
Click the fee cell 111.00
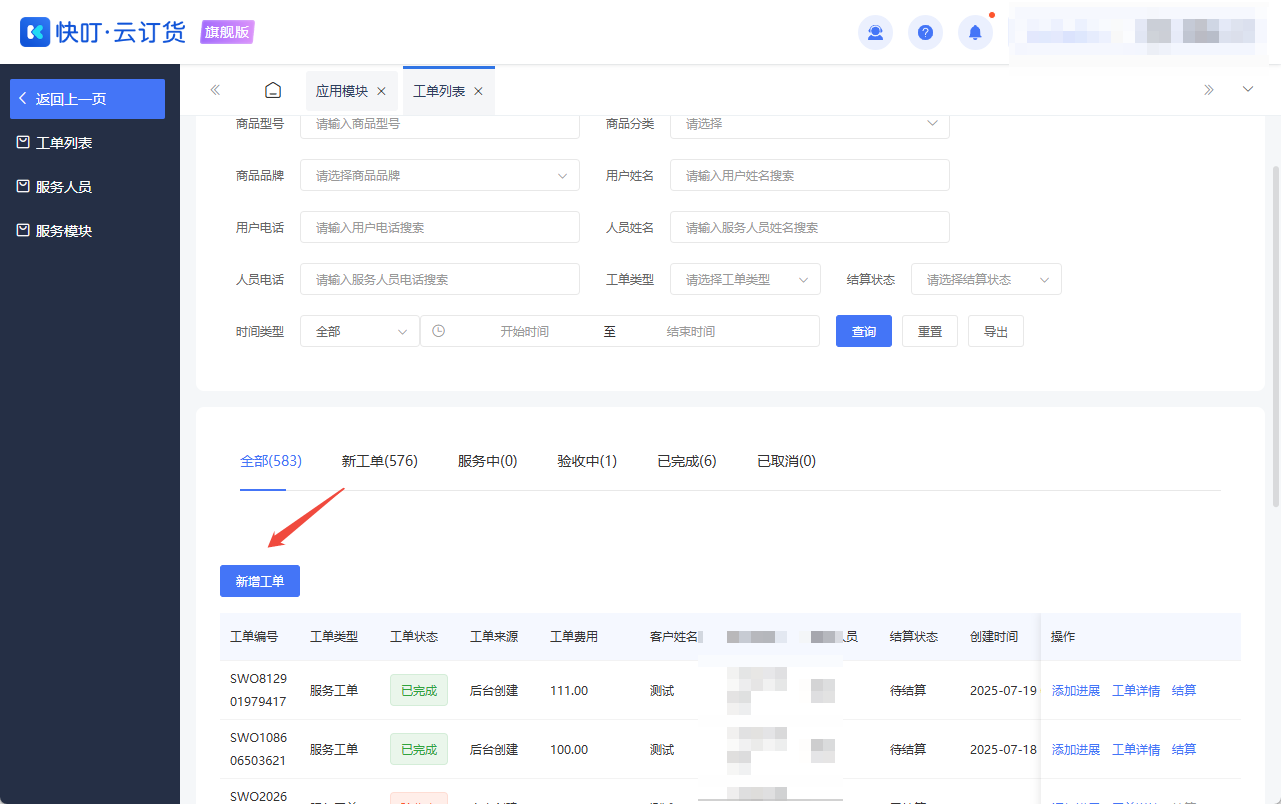569,690
